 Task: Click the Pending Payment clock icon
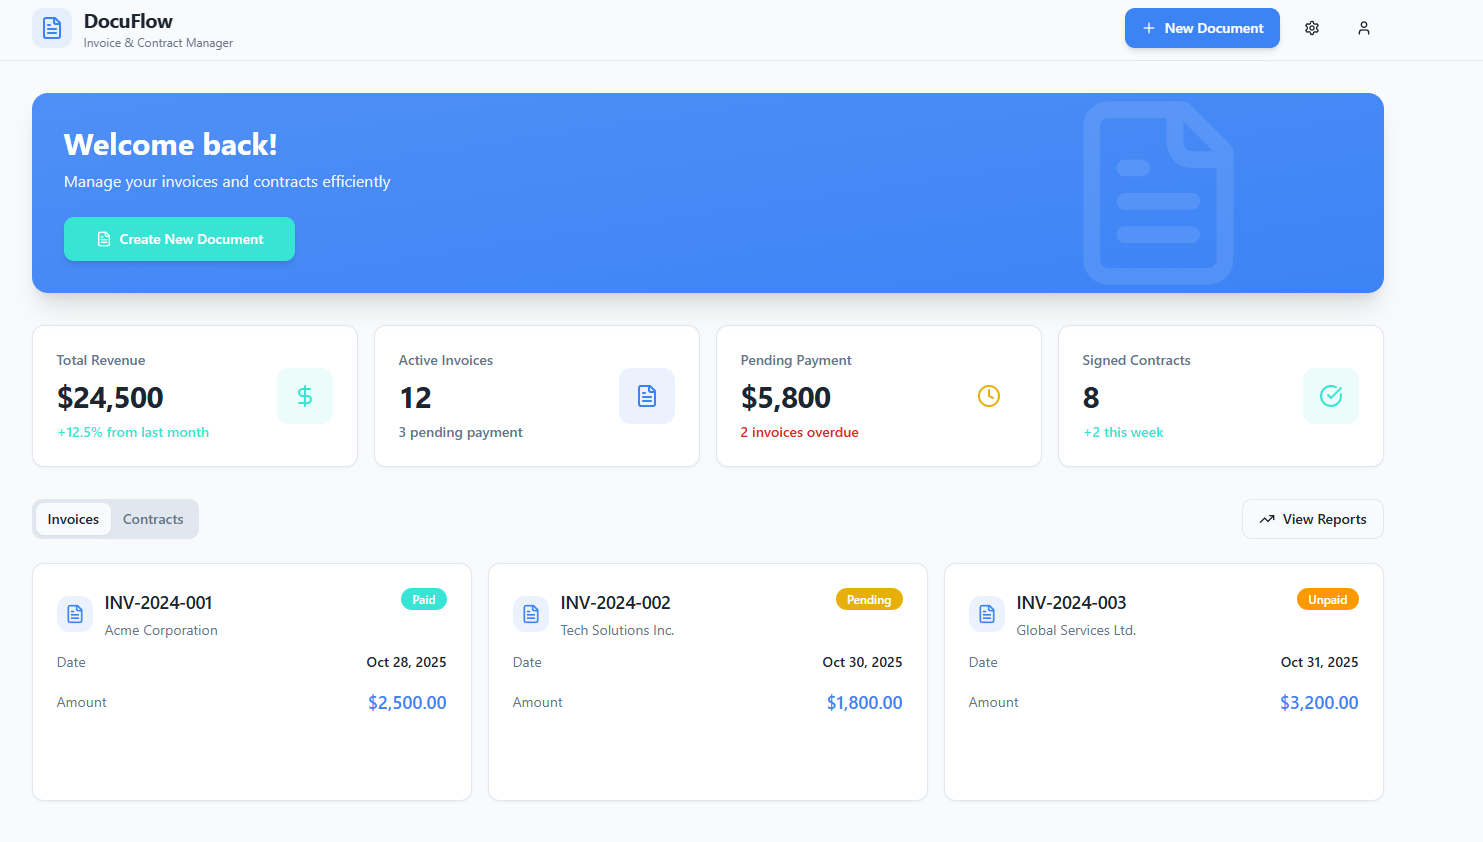coord(989,396)
